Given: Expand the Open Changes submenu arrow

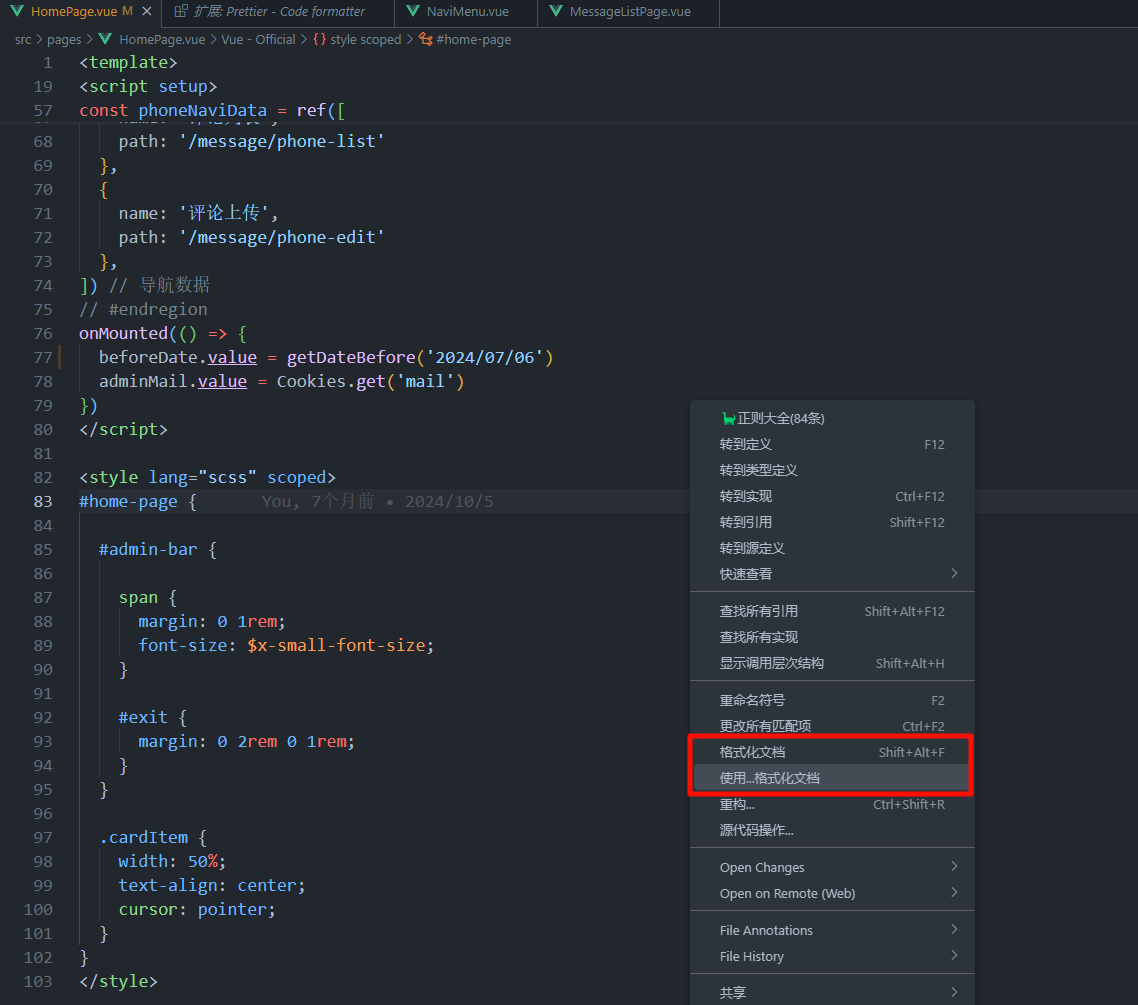Looking at the screenshot, I should 953,867.
